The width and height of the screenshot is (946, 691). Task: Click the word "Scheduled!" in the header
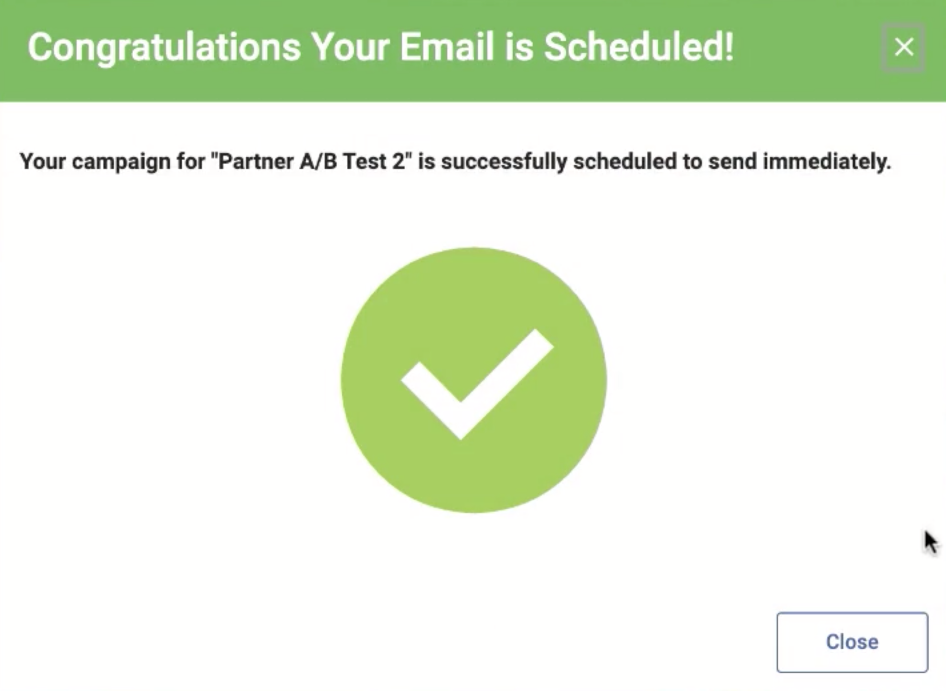tap(639, 47)
